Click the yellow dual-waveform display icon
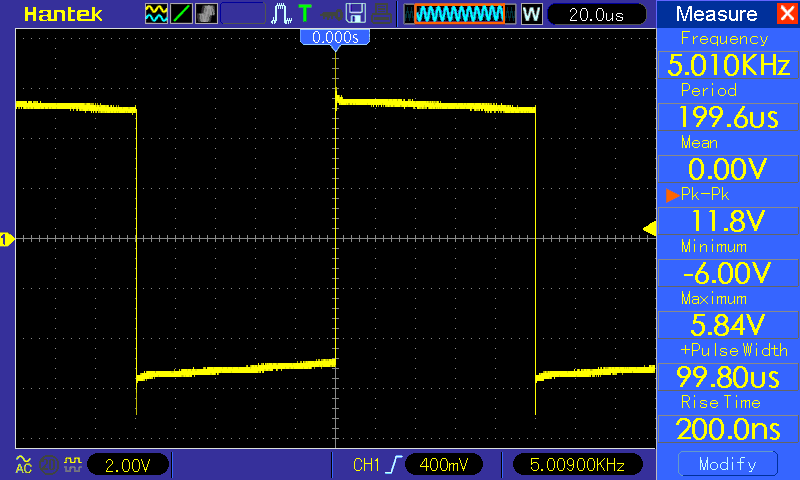Image resolution: width=800 pixels, height=480 pixels. [156, 14]
